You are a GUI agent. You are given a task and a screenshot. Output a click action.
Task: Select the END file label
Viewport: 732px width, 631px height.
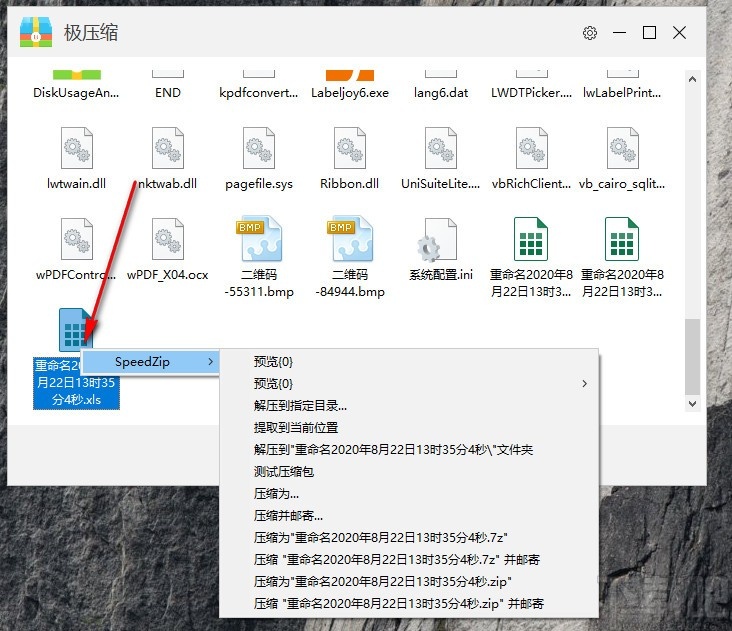point(168,93)
